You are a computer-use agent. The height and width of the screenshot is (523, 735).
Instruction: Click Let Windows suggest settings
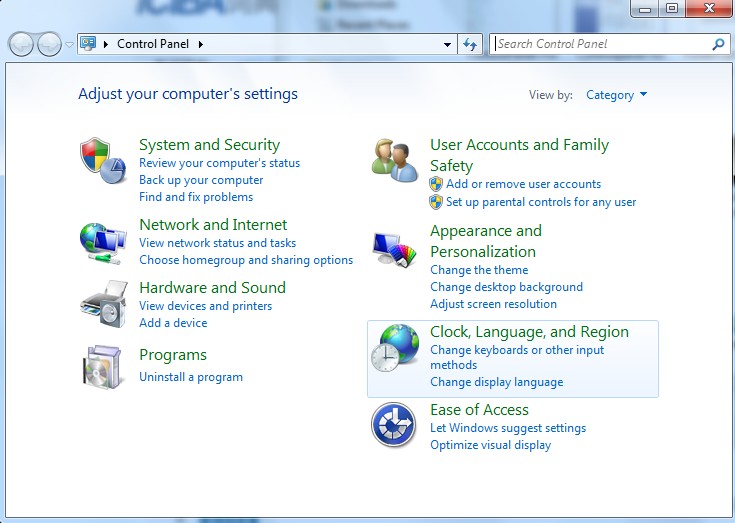click(x=508, y=428)
